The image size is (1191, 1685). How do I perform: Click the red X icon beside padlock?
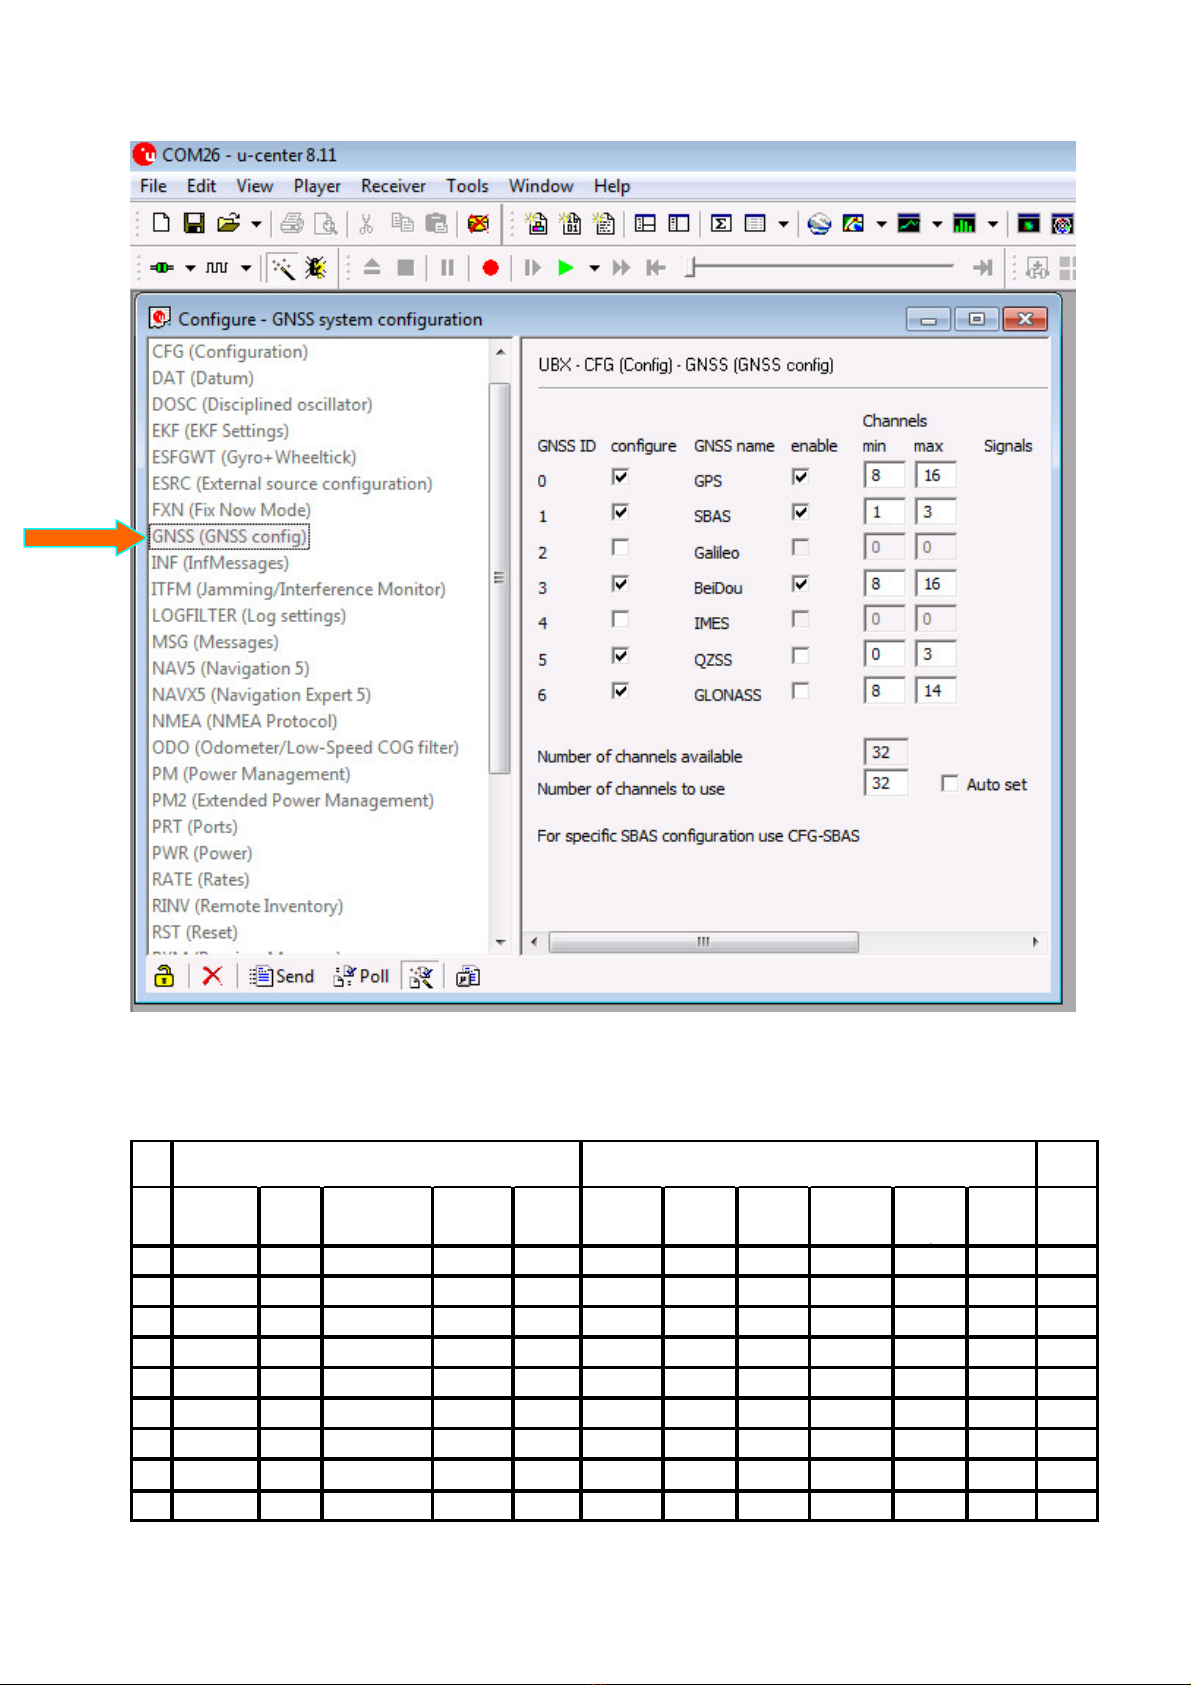[x=212, y=976]
